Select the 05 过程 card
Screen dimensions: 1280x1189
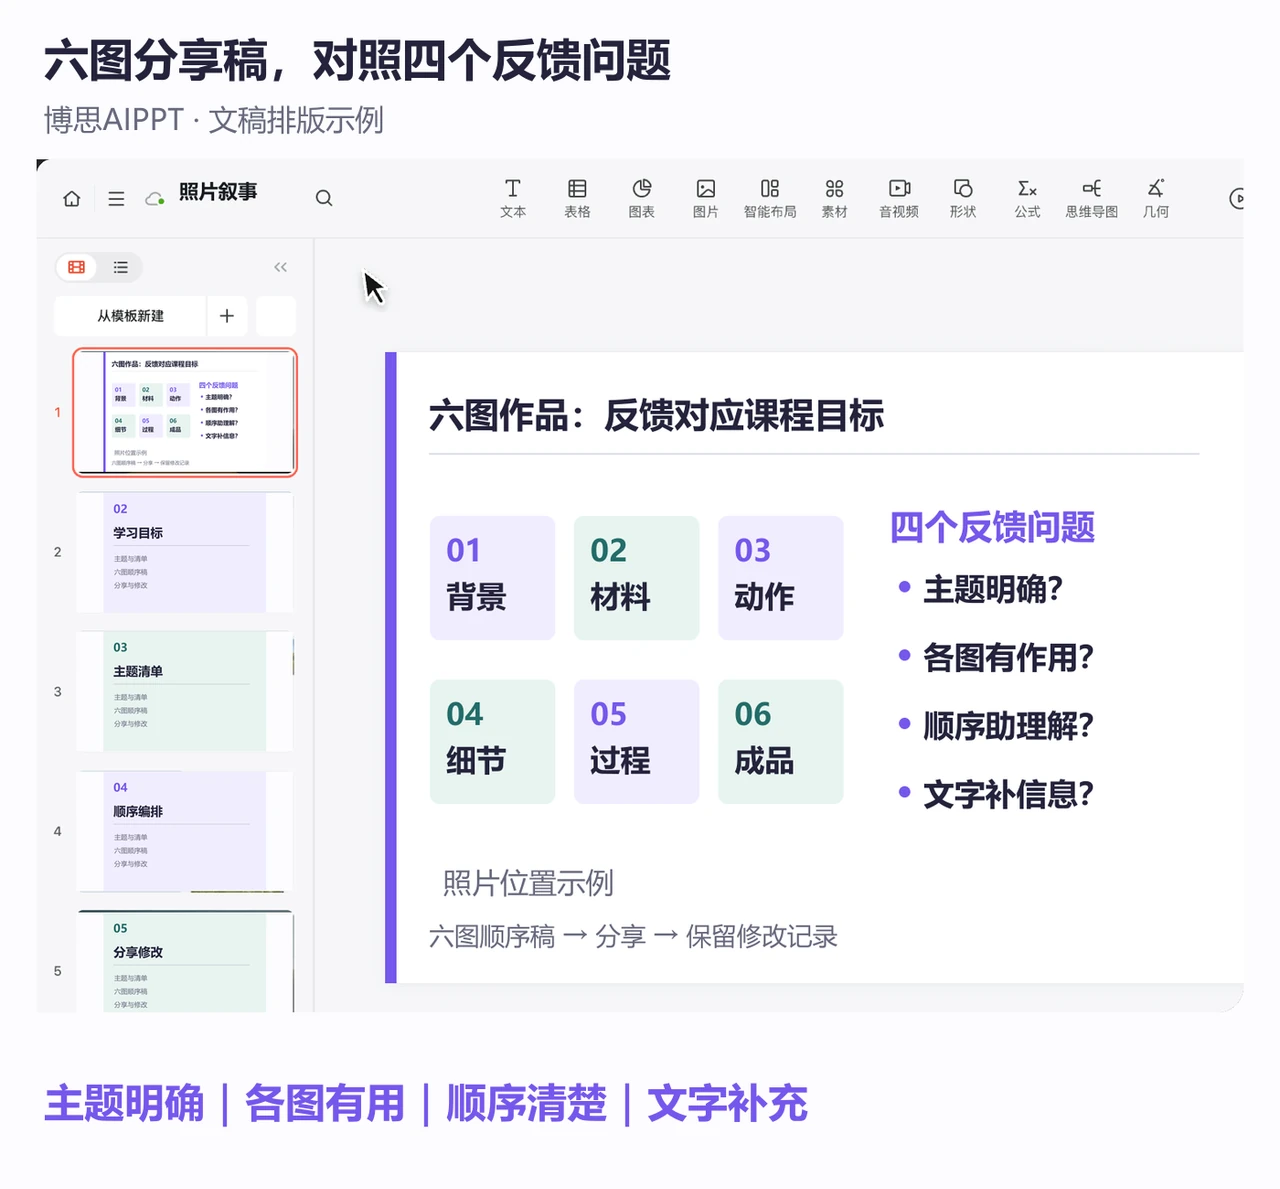click(x=636, y=742)
